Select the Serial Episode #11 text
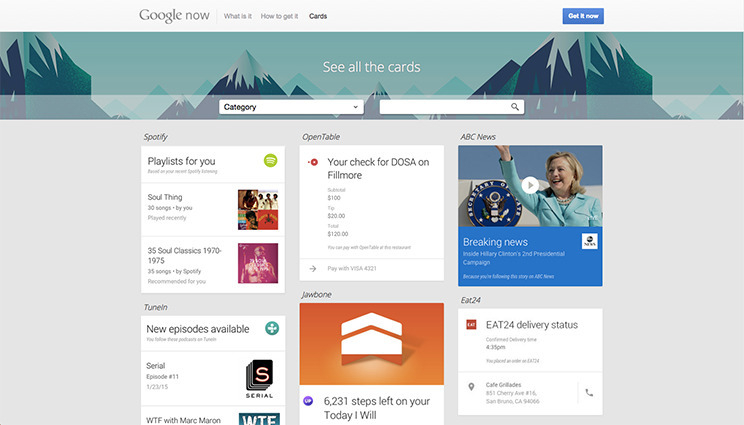This screenshot has width=744, height=425. coord(163,377)
